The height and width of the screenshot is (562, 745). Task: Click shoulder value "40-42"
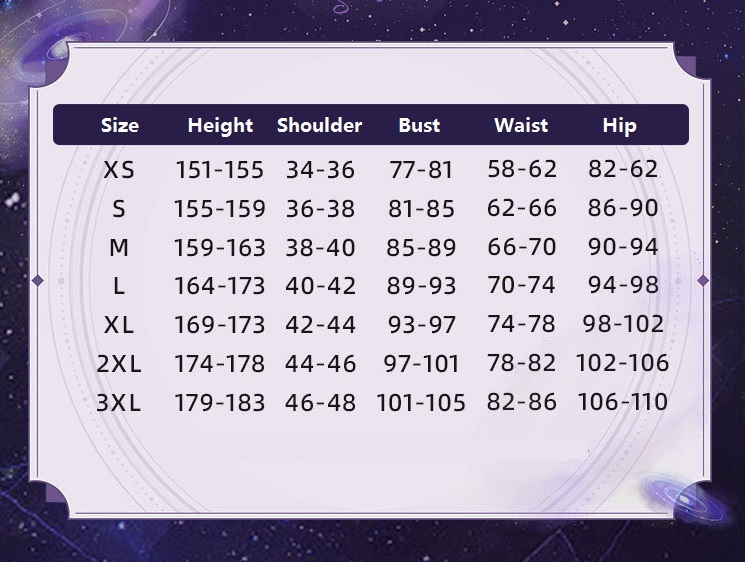[x=320, y=286]
